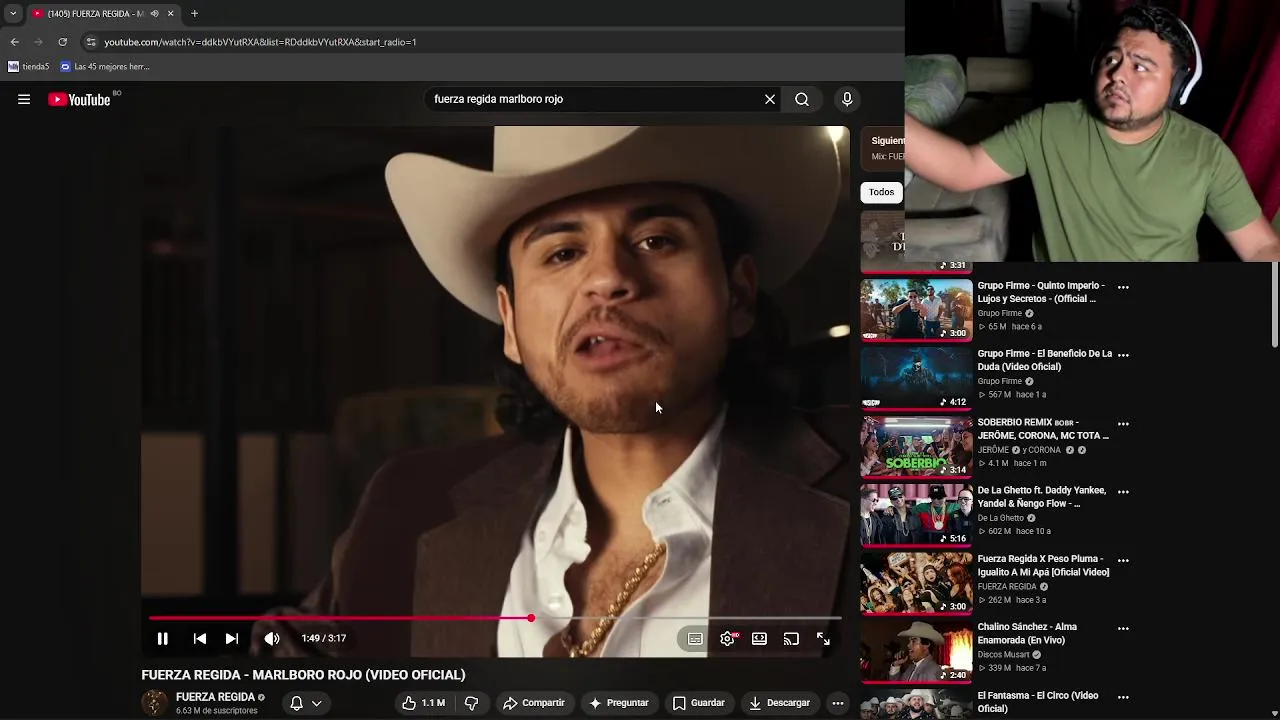Select the Todos filter chip

pyautogui.click(x=881, y=192)
